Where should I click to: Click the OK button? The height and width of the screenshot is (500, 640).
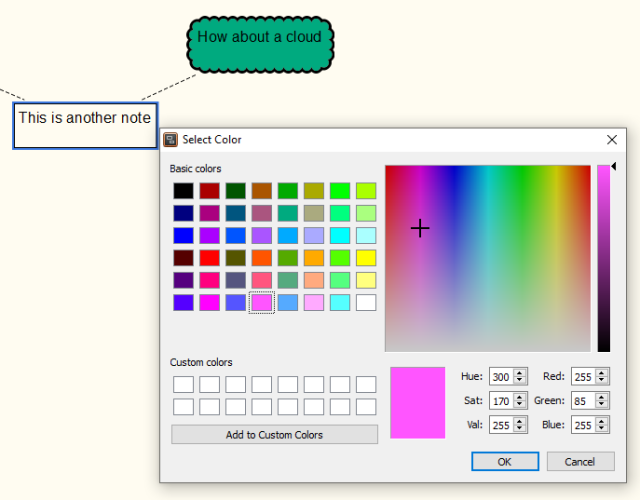tap(505, 461)
